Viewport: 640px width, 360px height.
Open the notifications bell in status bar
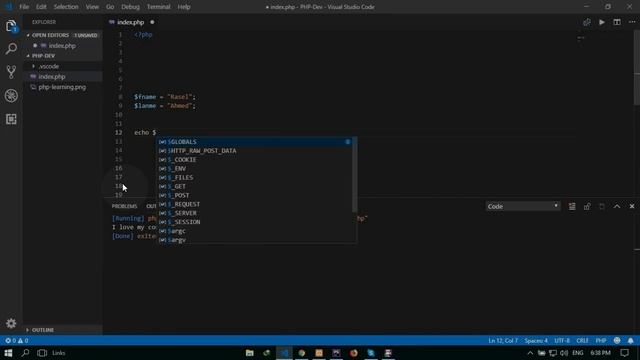pos(631,340)
